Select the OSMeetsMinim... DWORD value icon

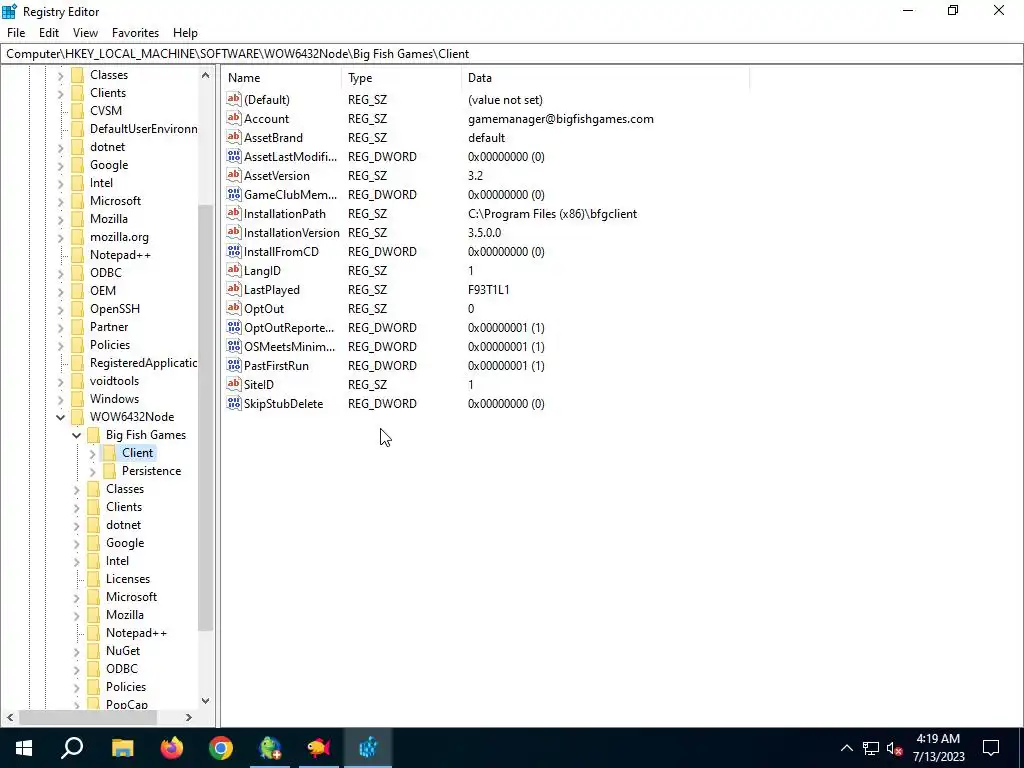(234, 346)
